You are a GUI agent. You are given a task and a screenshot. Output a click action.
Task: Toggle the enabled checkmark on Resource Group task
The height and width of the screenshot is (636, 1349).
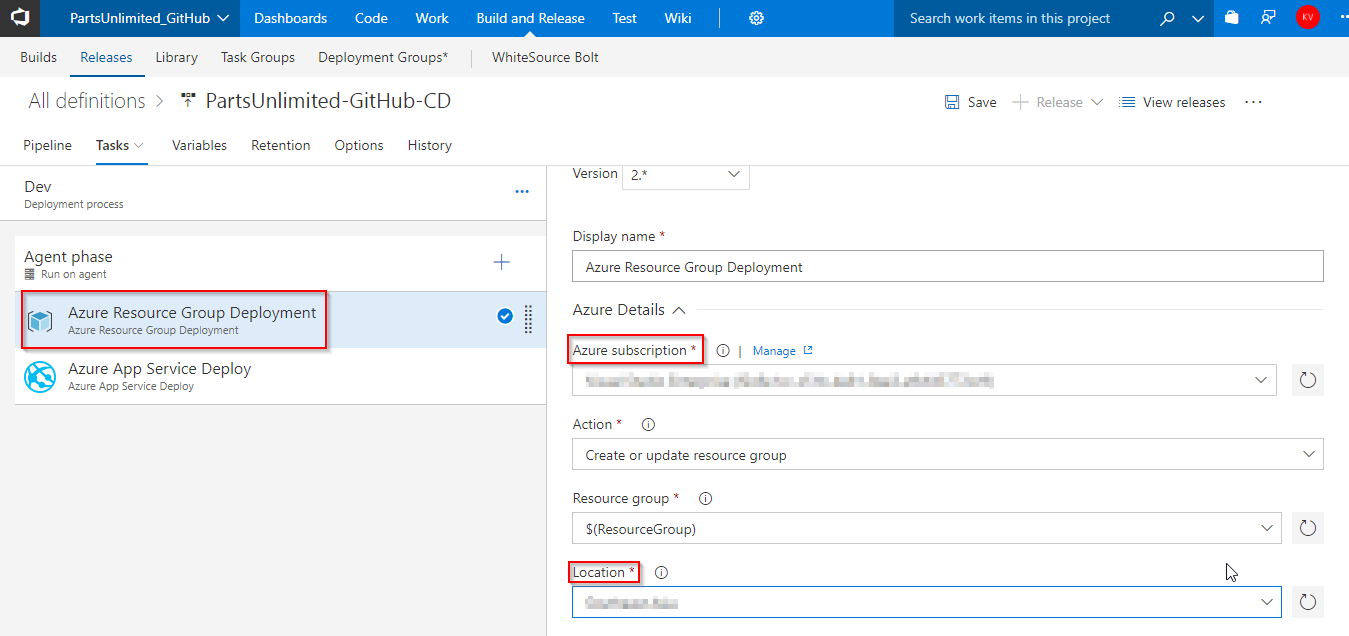505,316
